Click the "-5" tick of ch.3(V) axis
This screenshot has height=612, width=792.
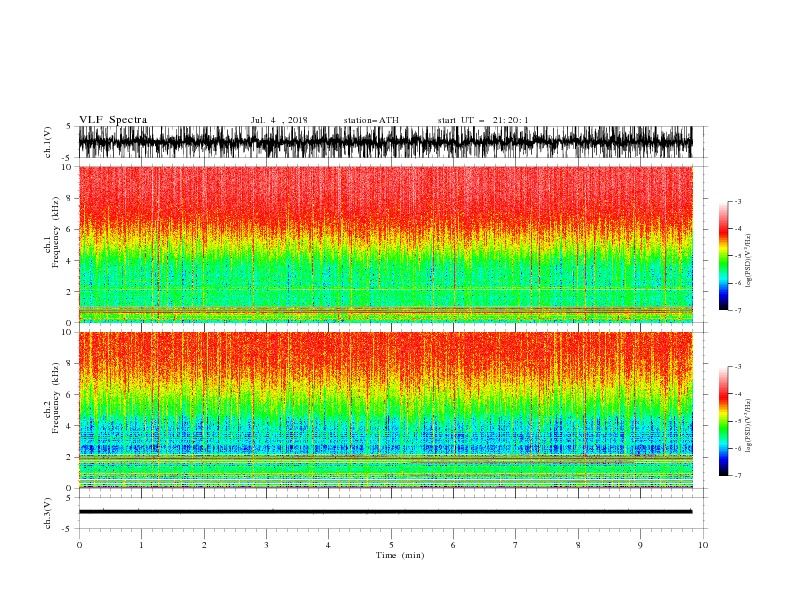point(67,529)
